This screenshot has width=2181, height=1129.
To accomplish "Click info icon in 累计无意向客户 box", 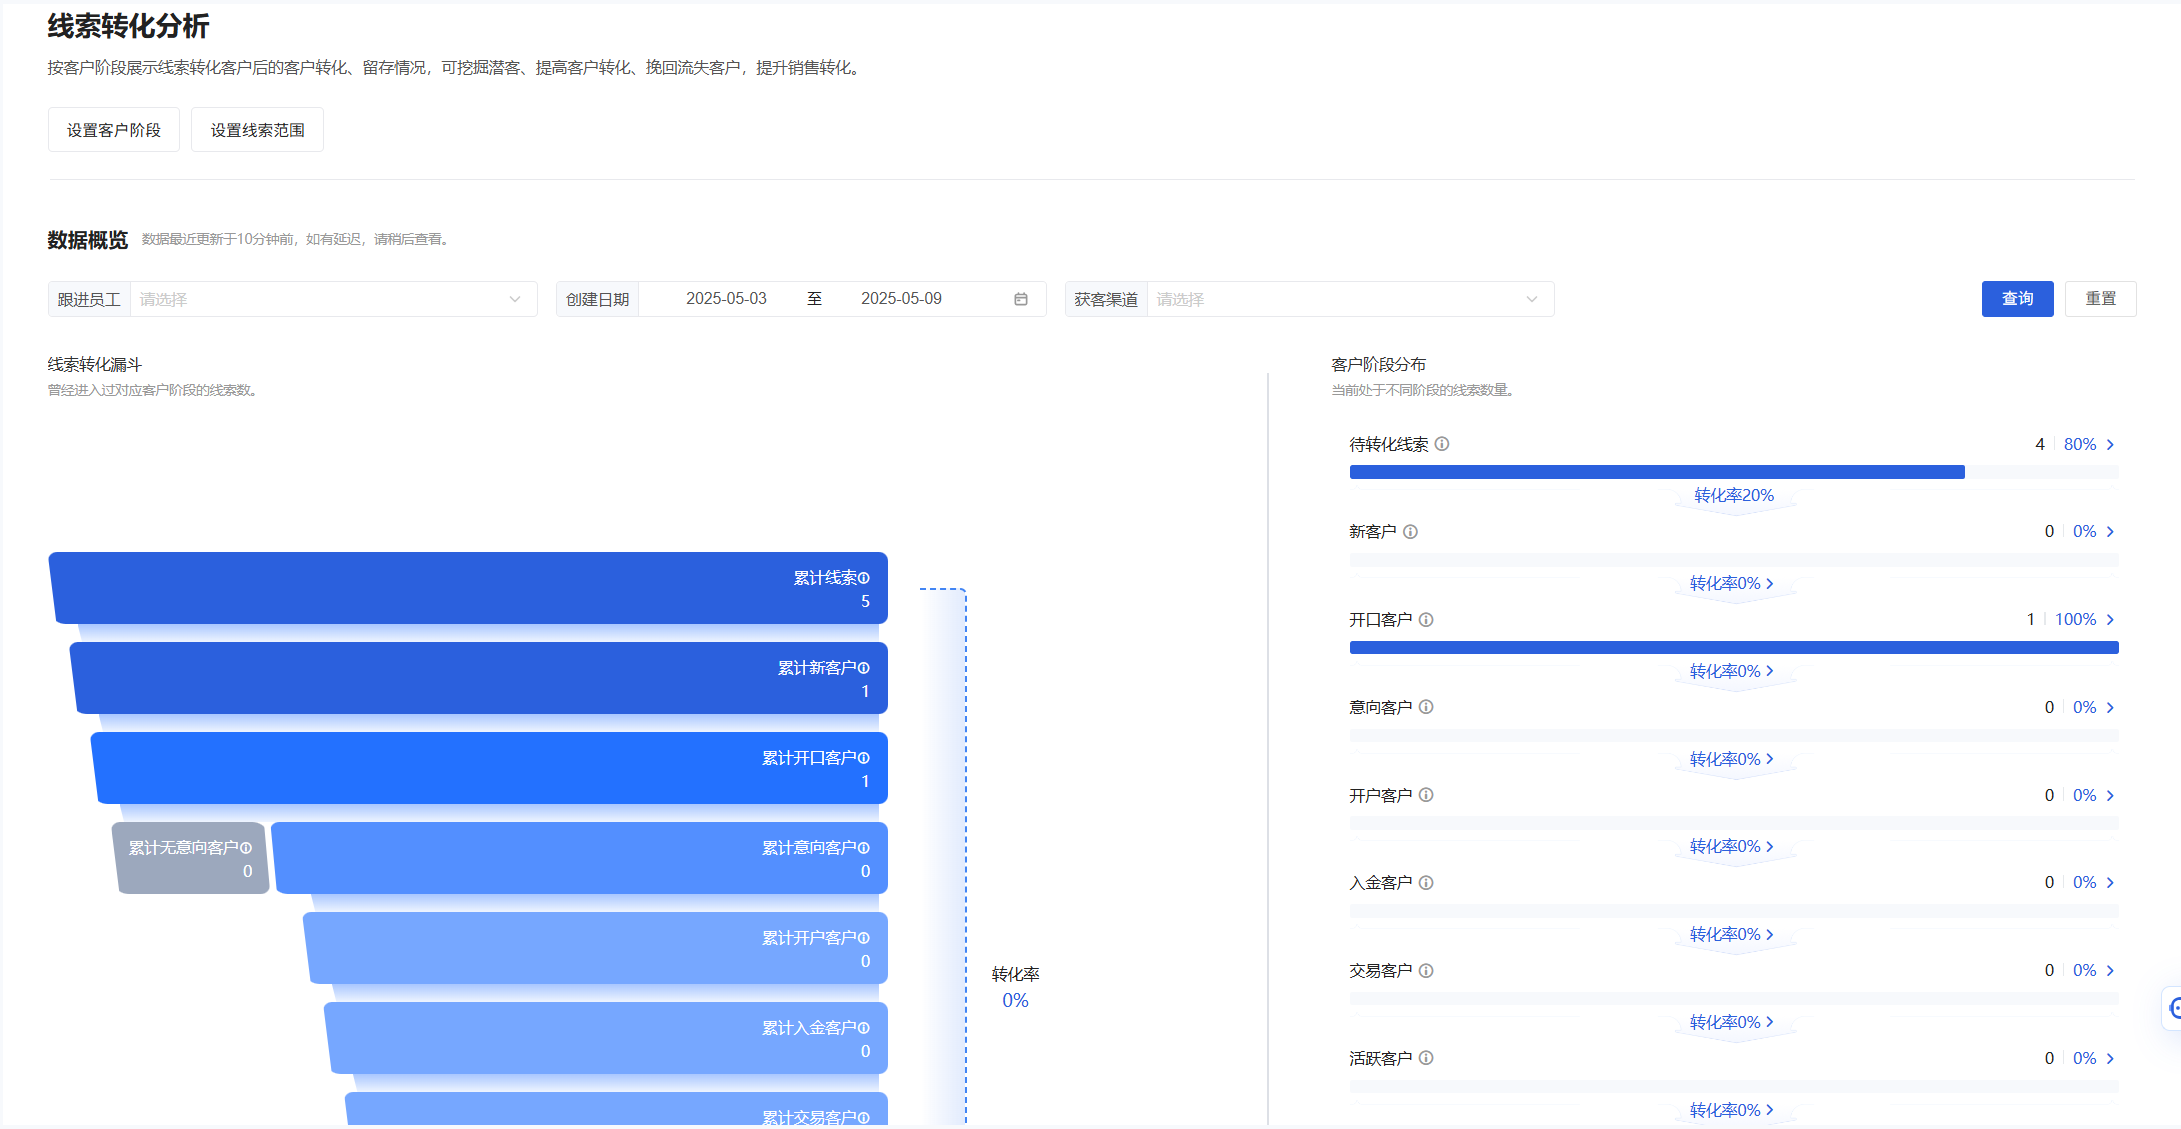I will point(246,848).
